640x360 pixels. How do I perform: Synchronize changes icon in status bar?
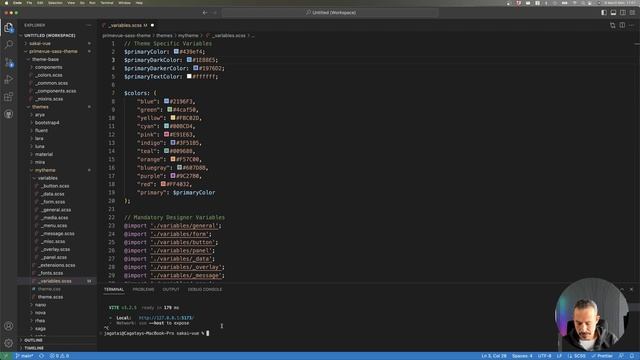[41, 356]
